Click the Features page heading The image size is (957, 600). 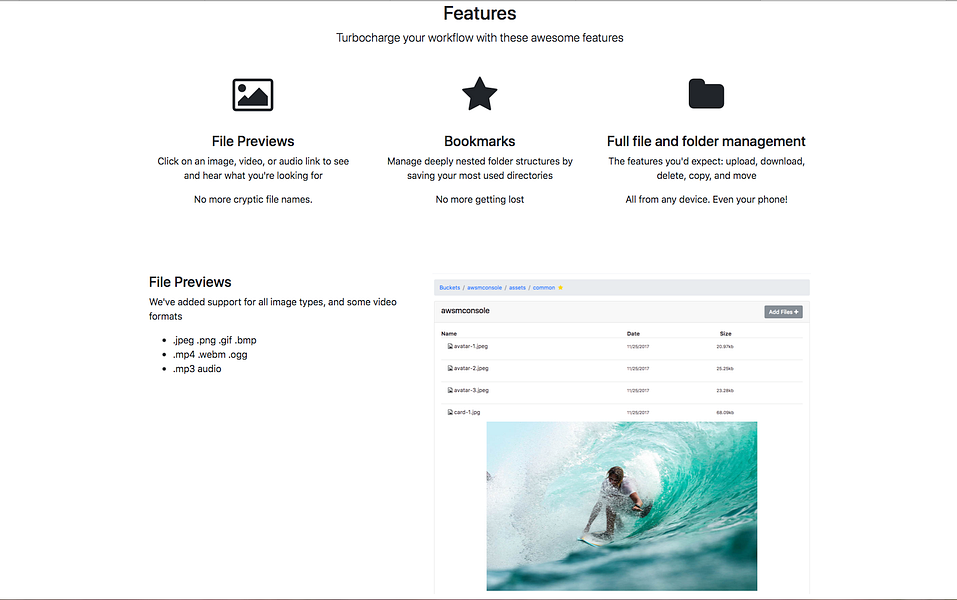(480, 13)
